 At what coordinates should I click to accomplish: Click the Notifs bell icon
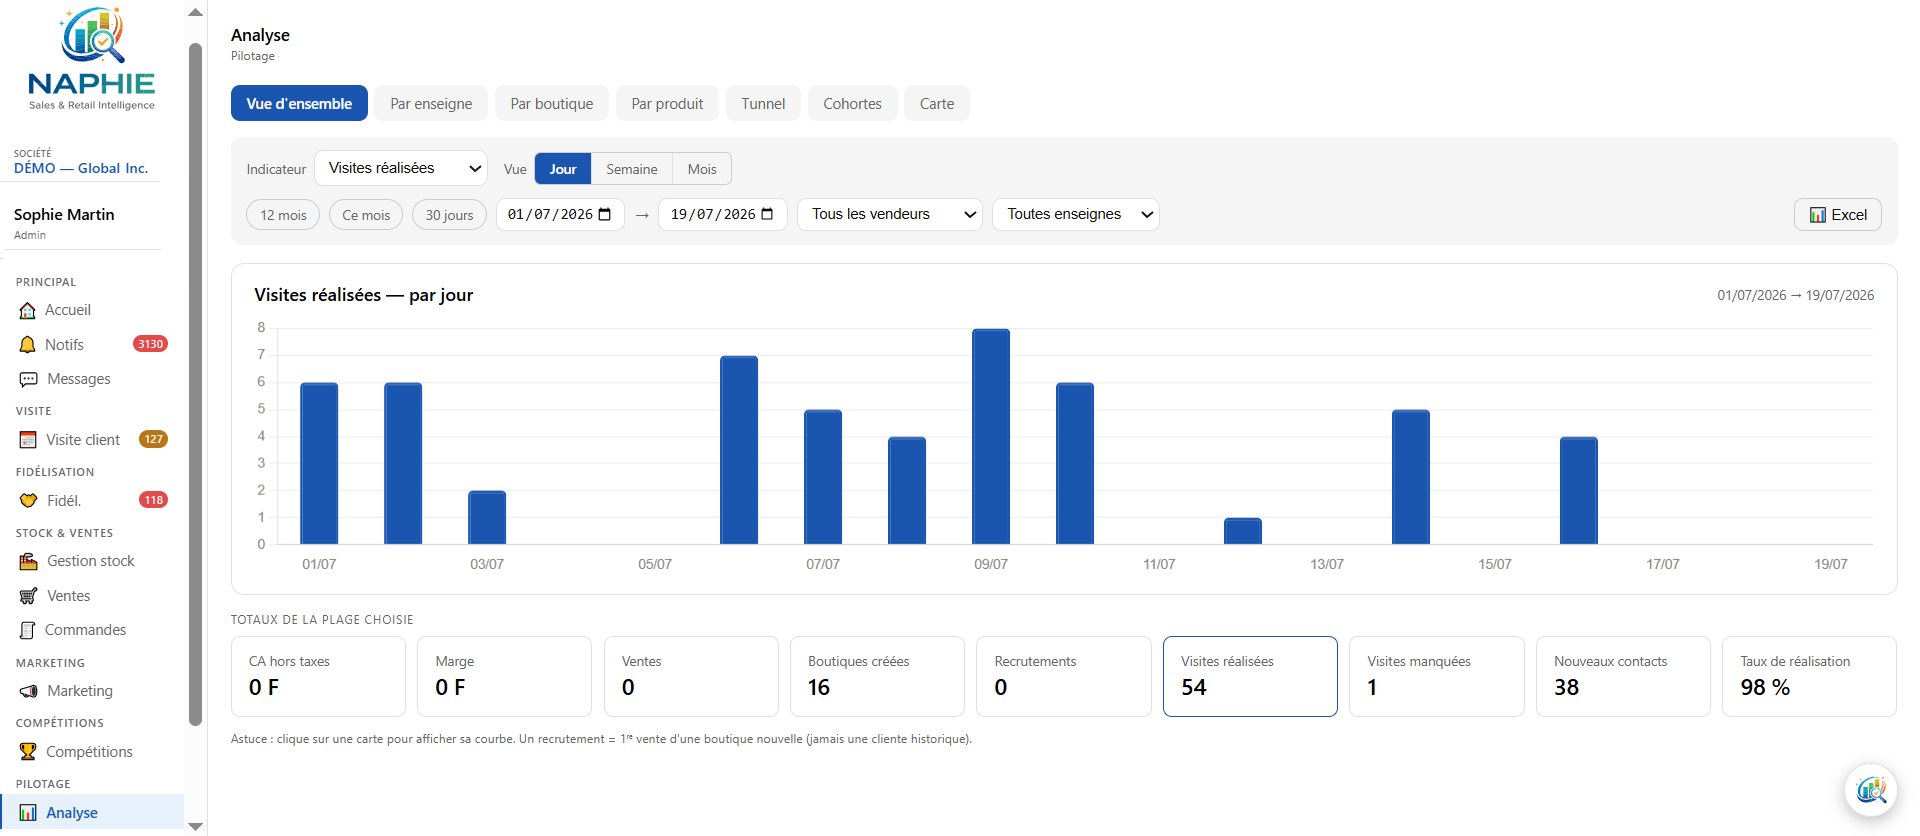click(28, 345)
